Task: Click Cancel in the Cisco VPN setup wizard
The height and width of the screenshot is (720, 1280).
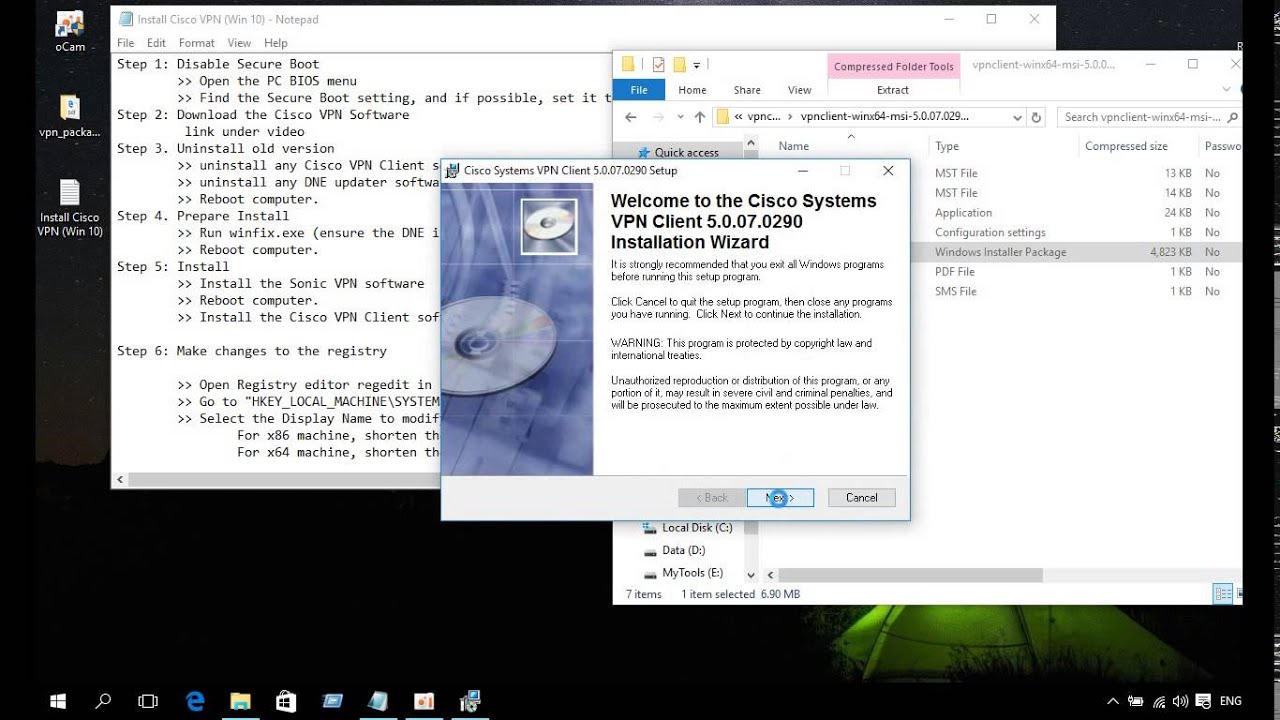Action: click(x=861, y=497)
